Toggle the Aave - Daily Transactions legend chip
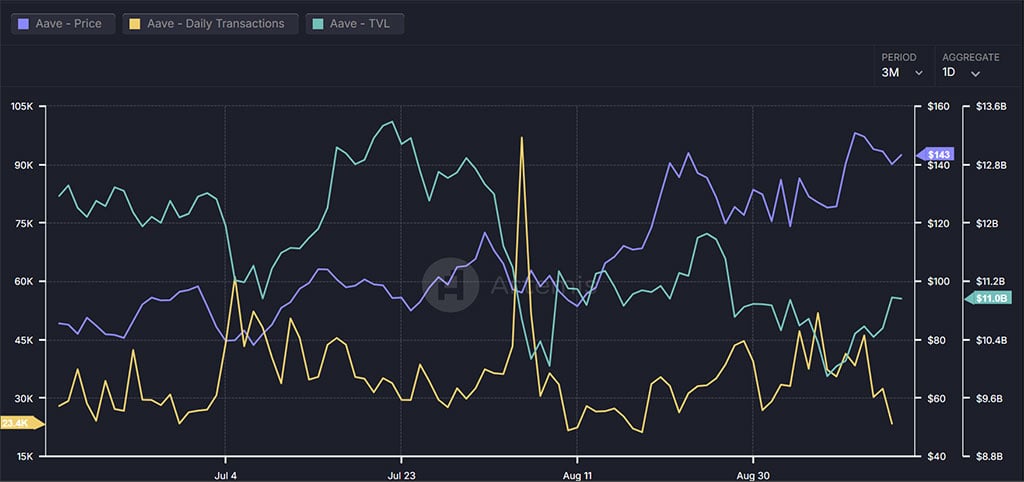Screen dimensions: 1024x482 pyautogui.click(x=210, y=24)
